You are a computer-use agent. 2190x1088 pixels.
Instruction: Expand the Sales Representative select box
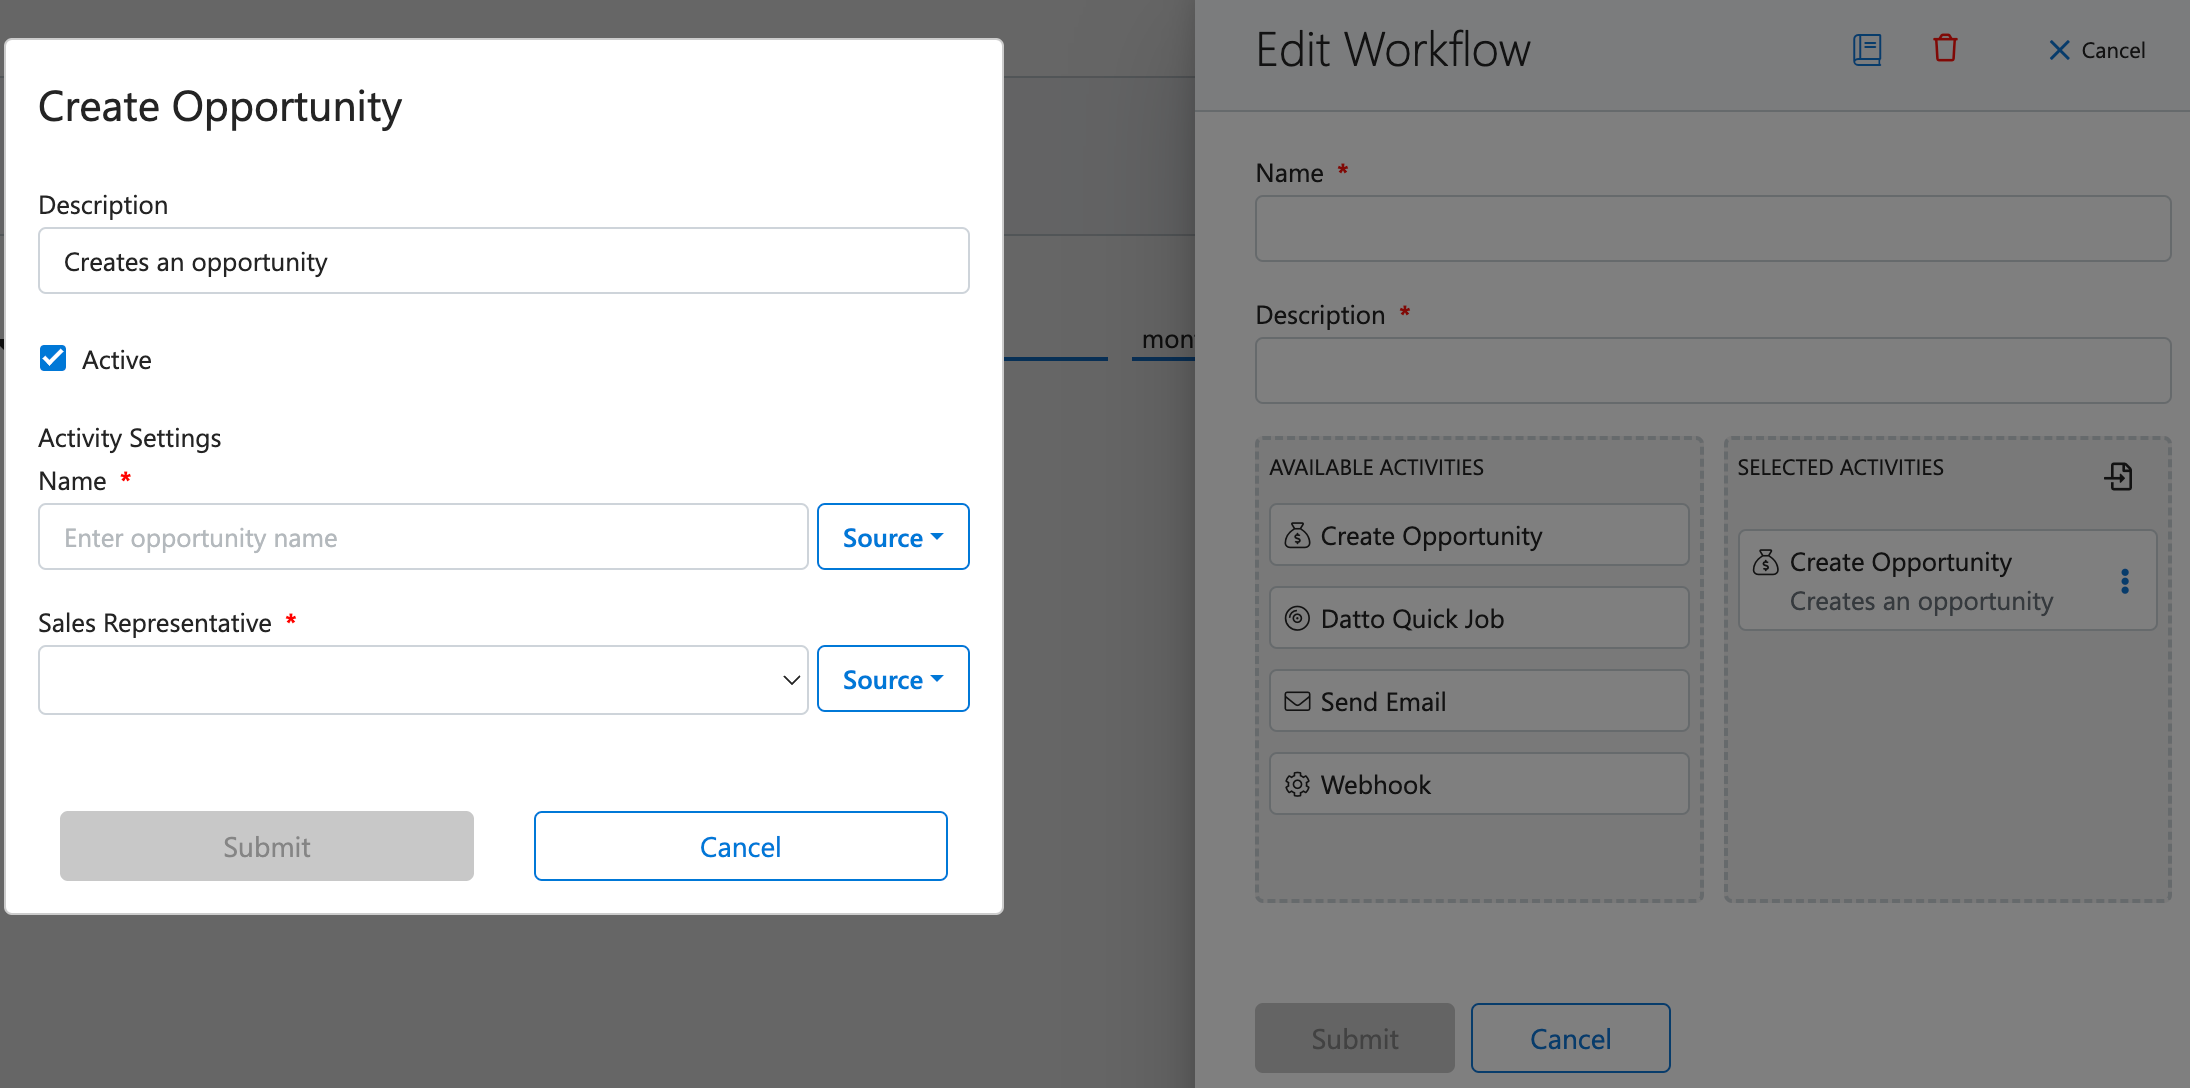pos(423,680)
